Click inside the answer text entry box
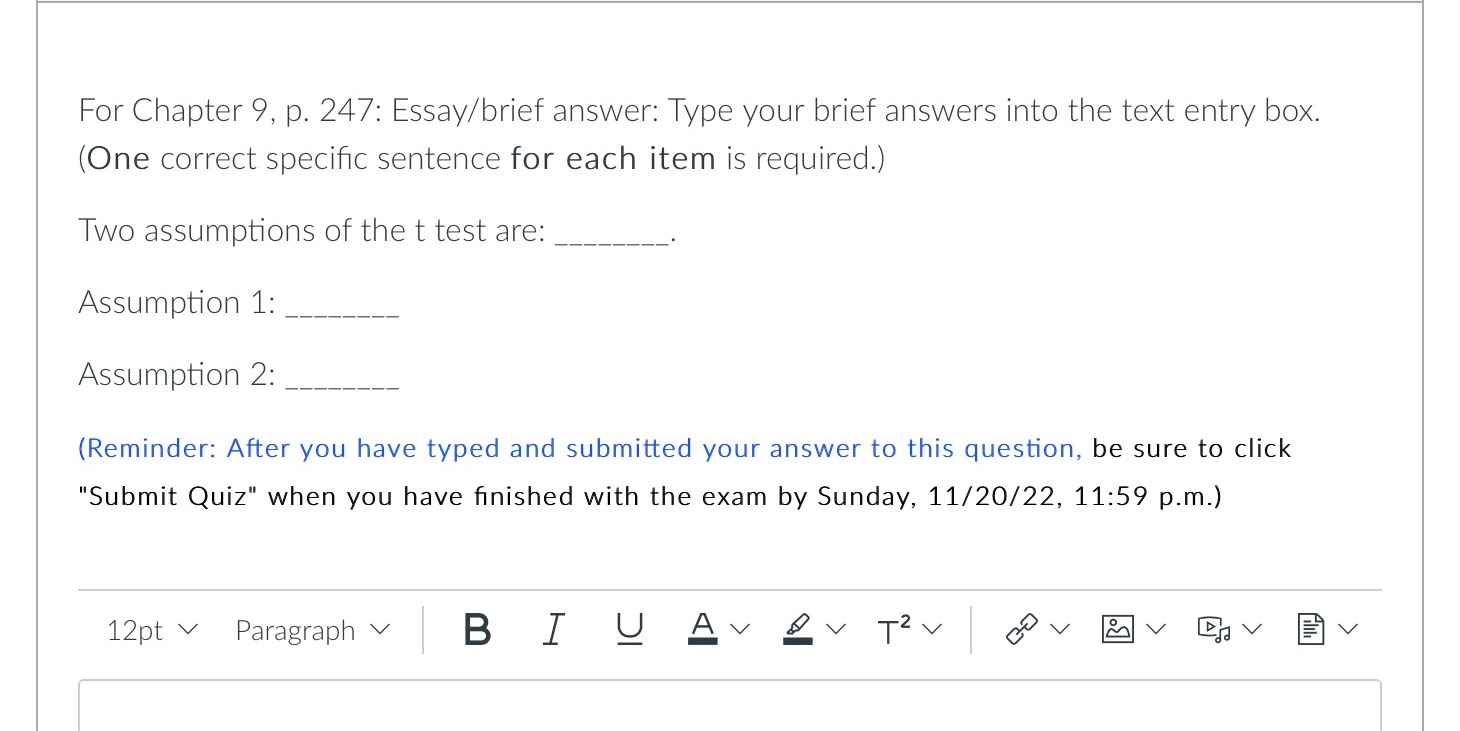Screen dimensions: 1460x731 point(729,706)
